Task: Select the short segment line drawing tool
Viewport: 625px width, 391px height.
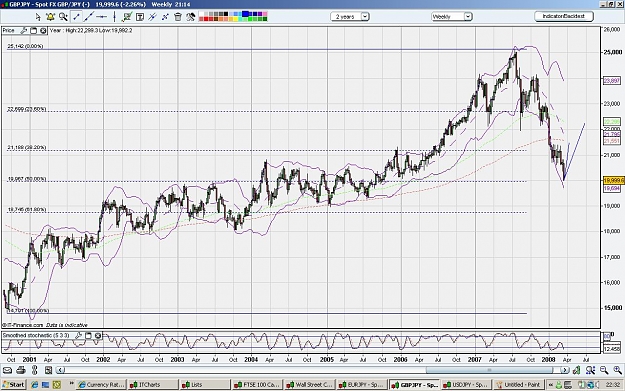Action: point(77,17)
